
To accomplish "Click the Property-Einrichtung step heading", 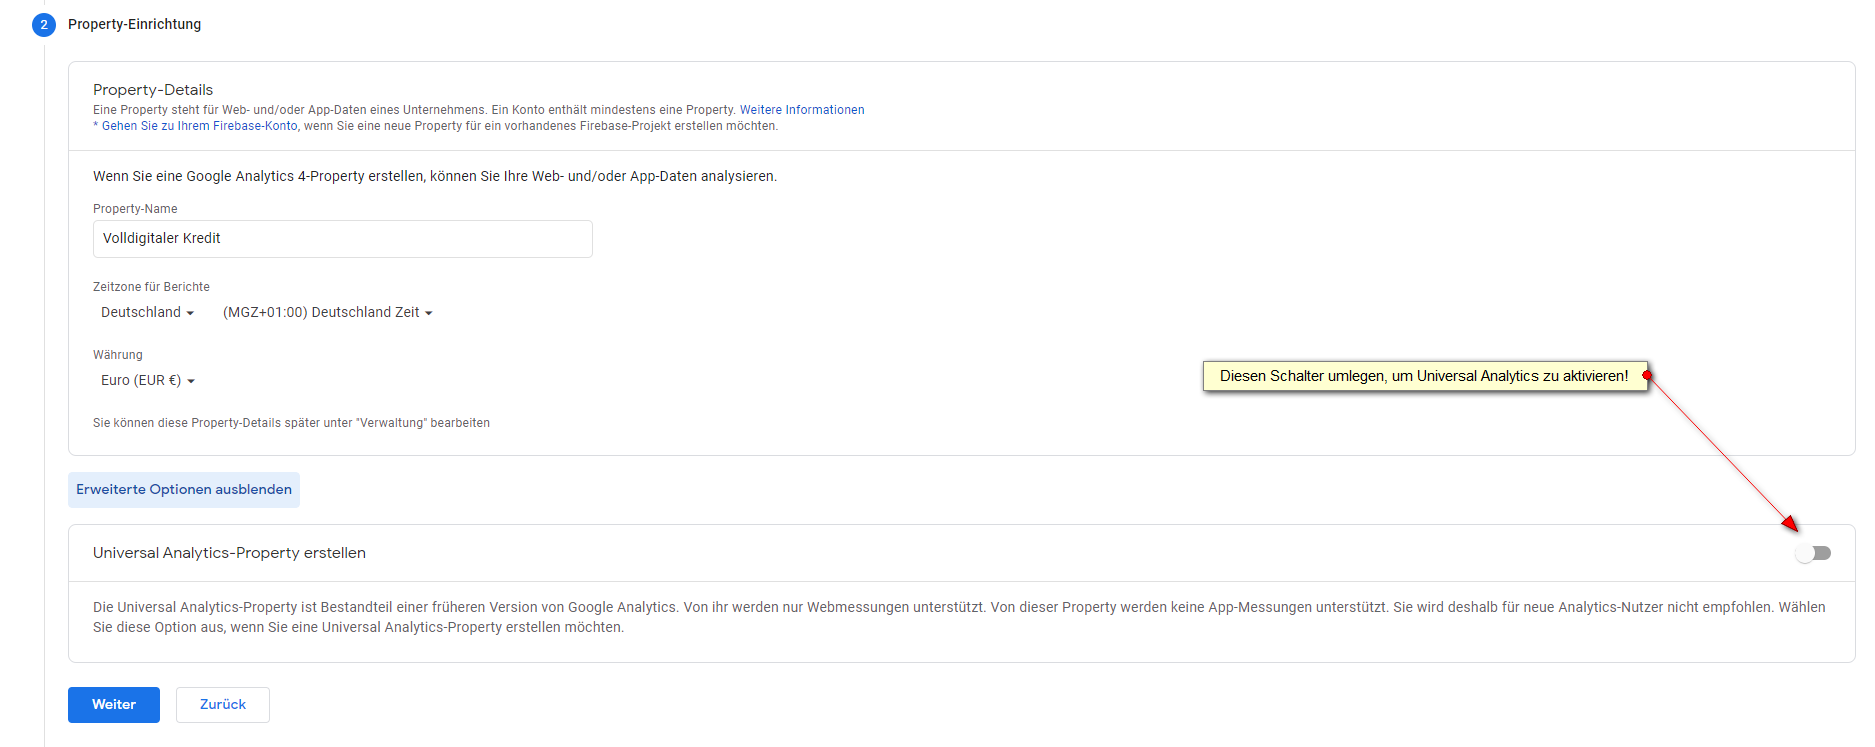I will (134, 24).
